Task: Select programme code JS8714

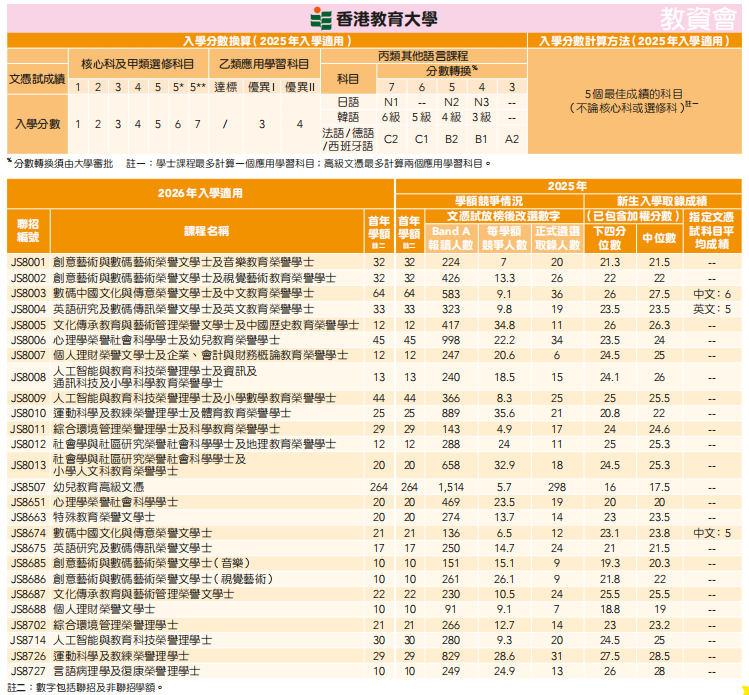Action: pyautogui.click(x=28, y=641)
